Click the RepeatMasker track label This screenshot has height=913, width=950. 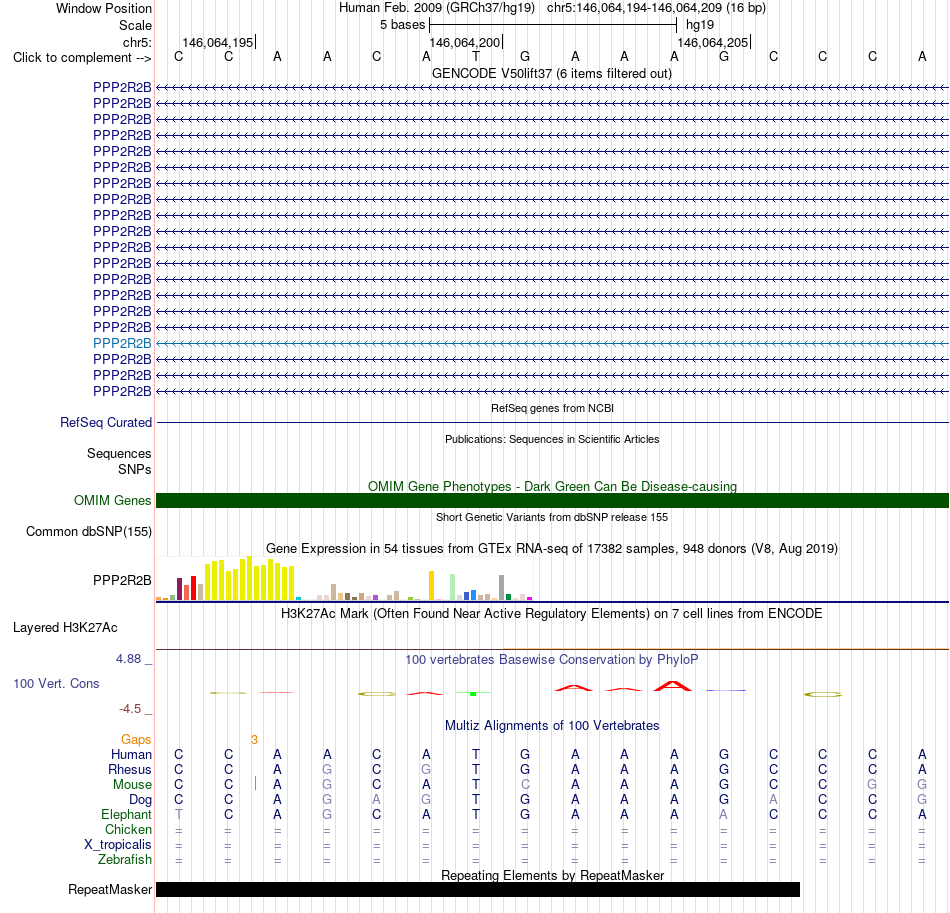pos(110,889)
